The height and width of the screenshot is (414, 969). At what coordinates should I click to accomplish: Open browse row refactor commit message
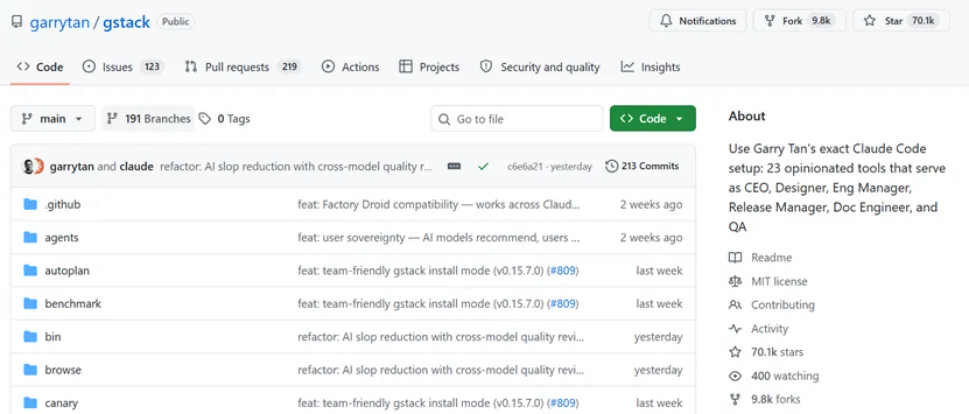[441, 370]
